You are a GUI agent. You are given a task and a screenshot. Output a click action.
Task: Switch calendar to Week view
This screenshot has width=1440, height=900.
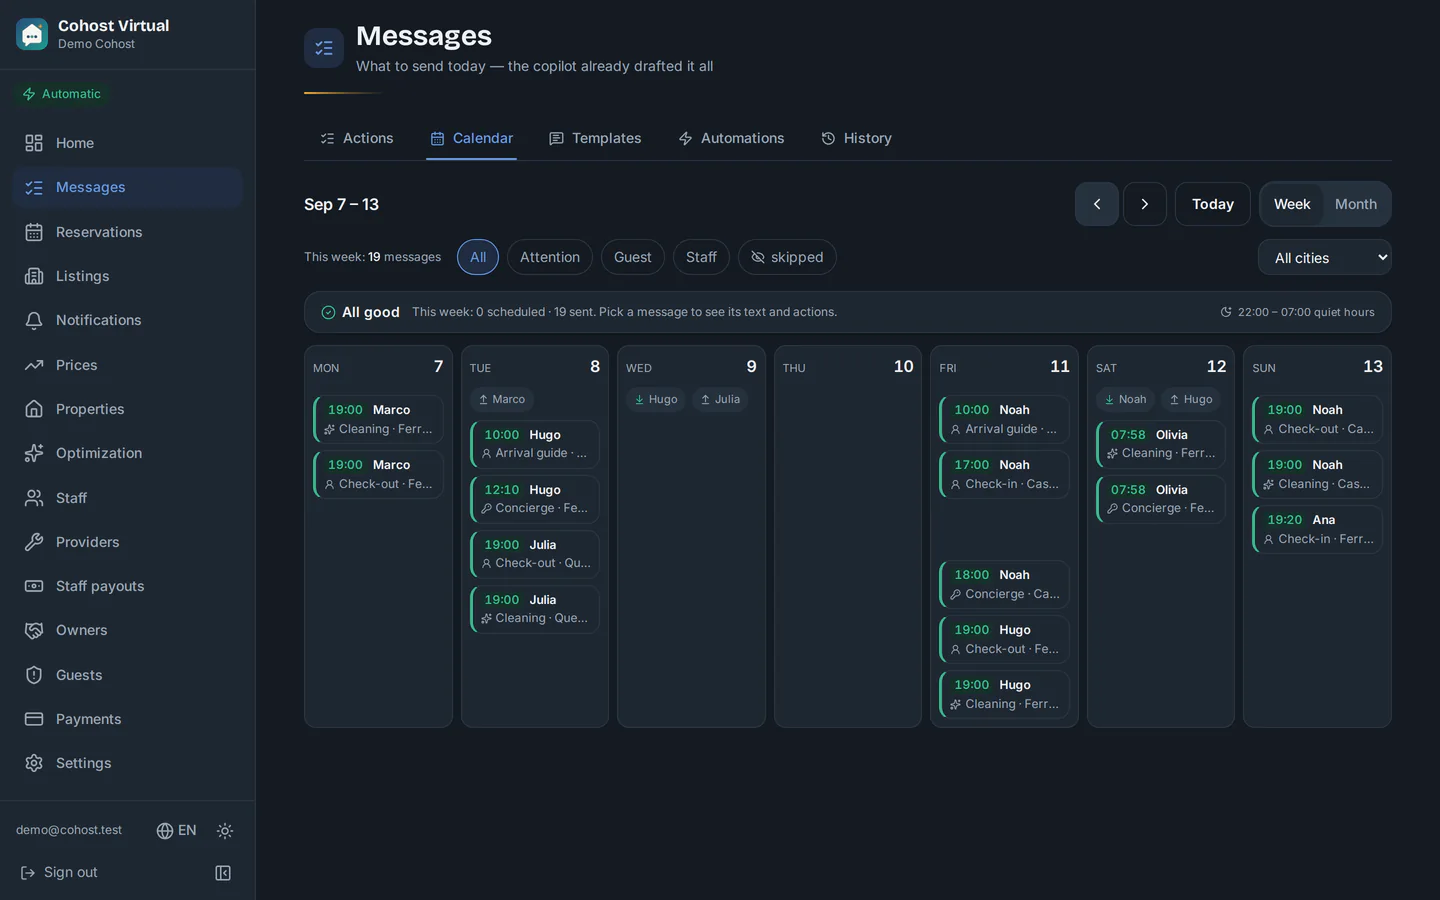click(x=1292, y=204)
